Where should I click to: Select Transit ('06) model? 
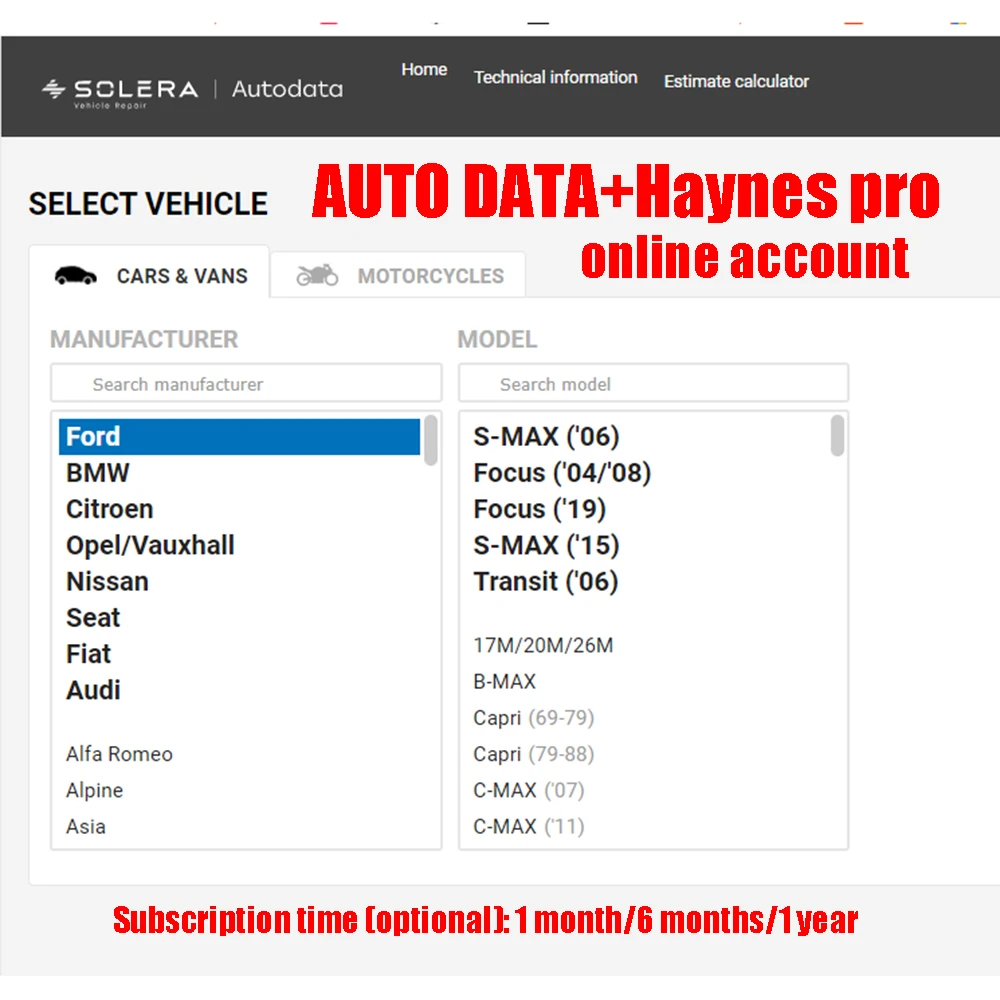click(x=546, y=581)
